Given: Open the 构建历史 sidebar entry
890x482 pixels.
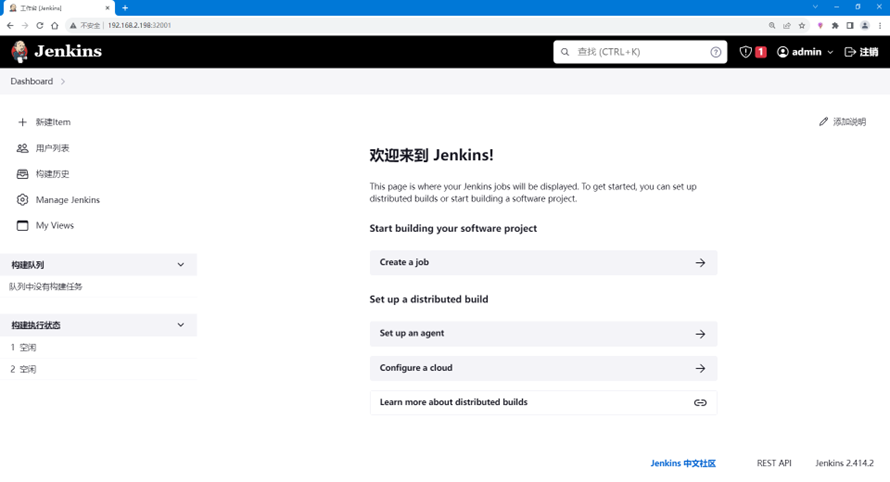Looking at the screenshot, I should pyautogui.click(x=52, y=174).
